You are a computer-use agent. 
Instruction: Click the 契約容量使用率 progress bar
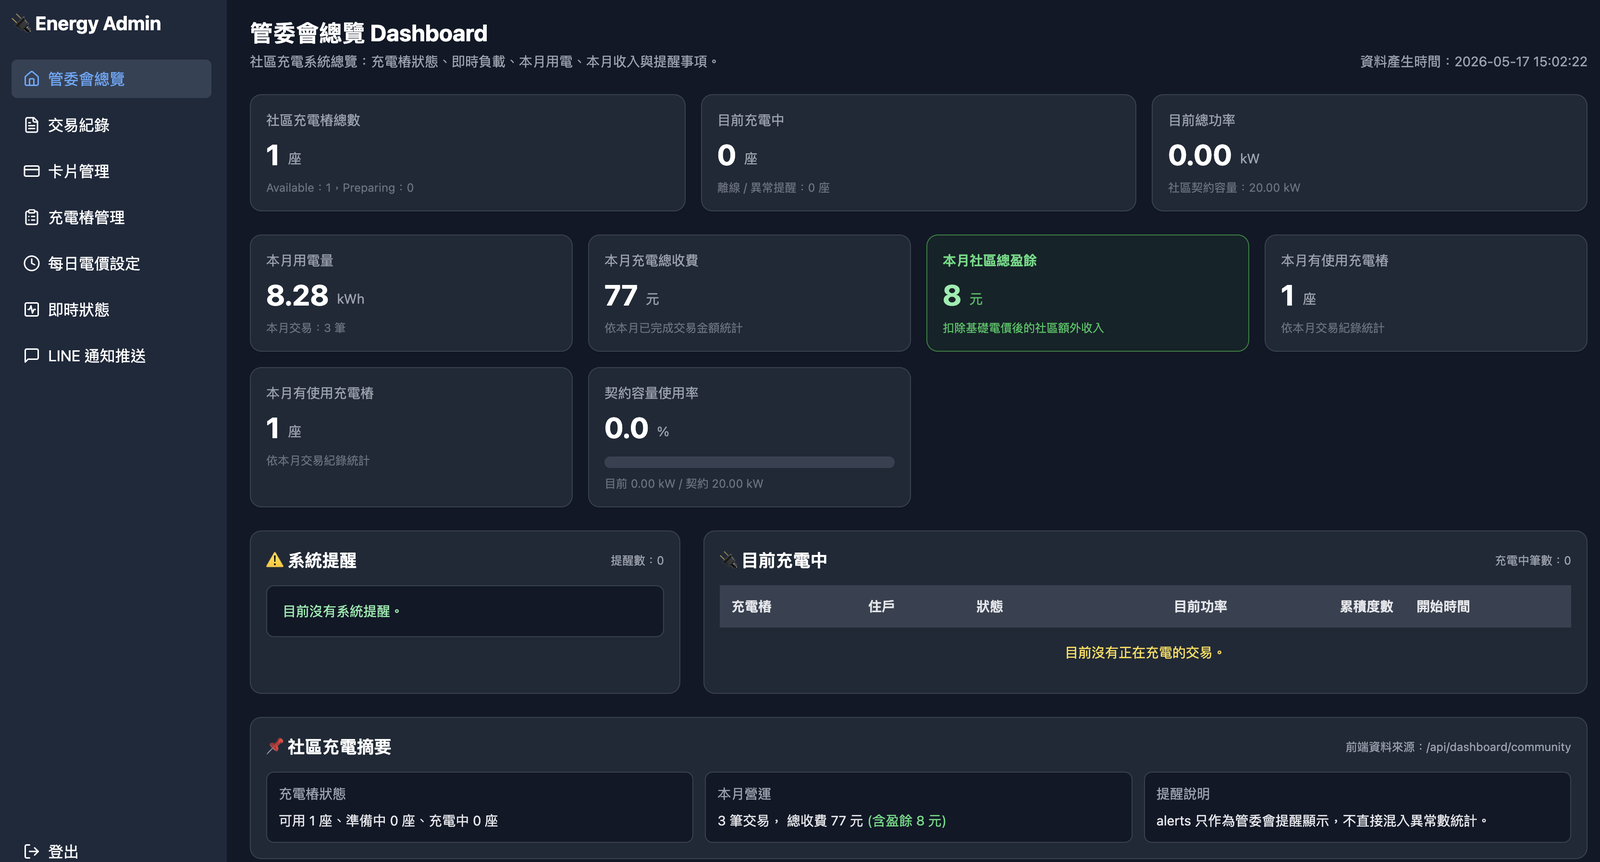pos(749,462)
